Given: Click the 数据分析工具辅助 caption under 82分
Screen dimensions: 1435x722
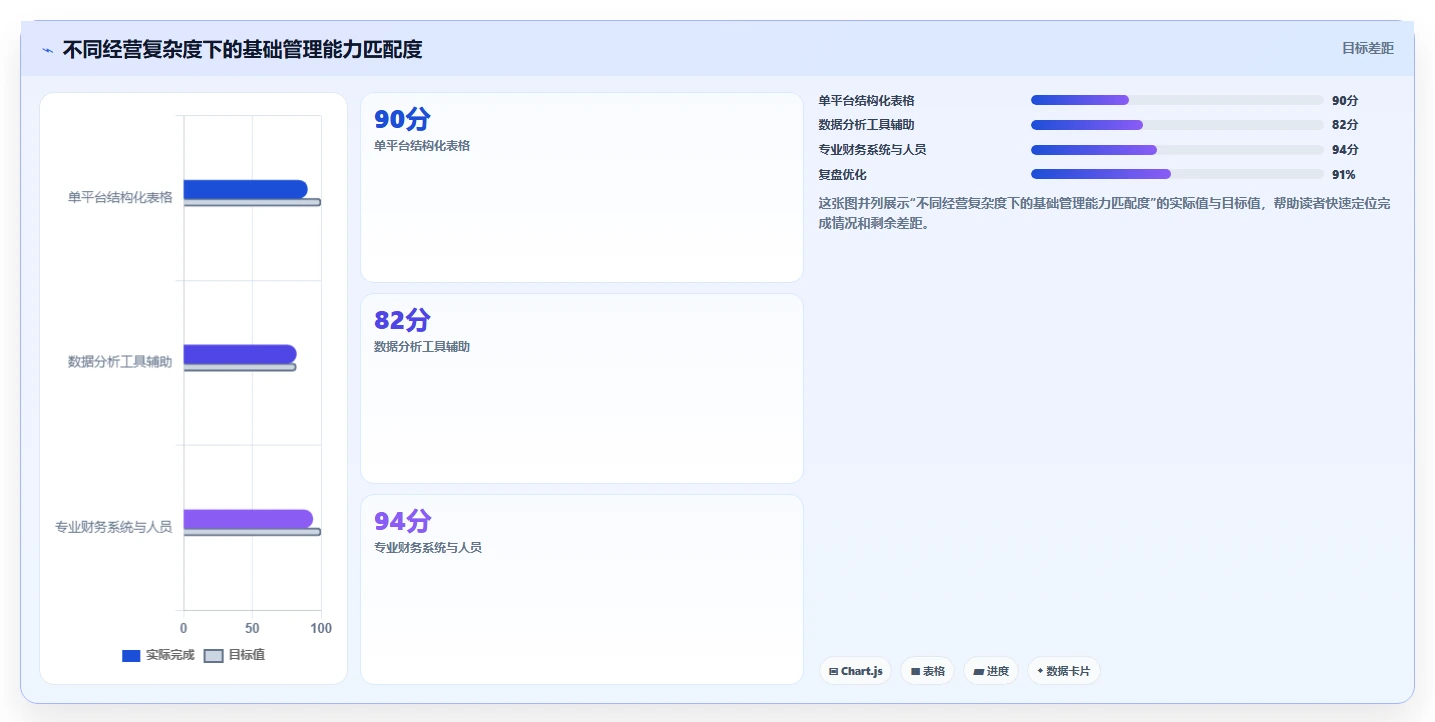Looking at the screenshot, I should pos(422,347).
